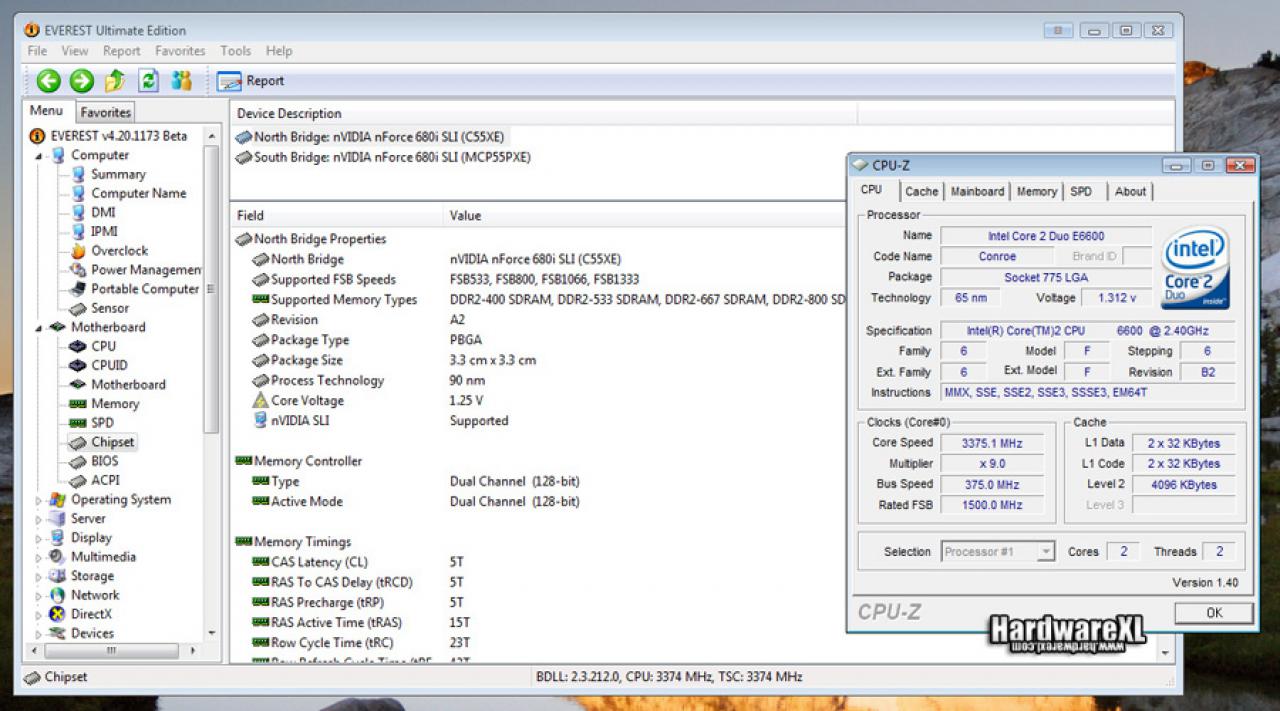Screen dimensions: 1280x711
Task: Click the OK button in CPU-Z
Action: click(x=1213, y=613)
